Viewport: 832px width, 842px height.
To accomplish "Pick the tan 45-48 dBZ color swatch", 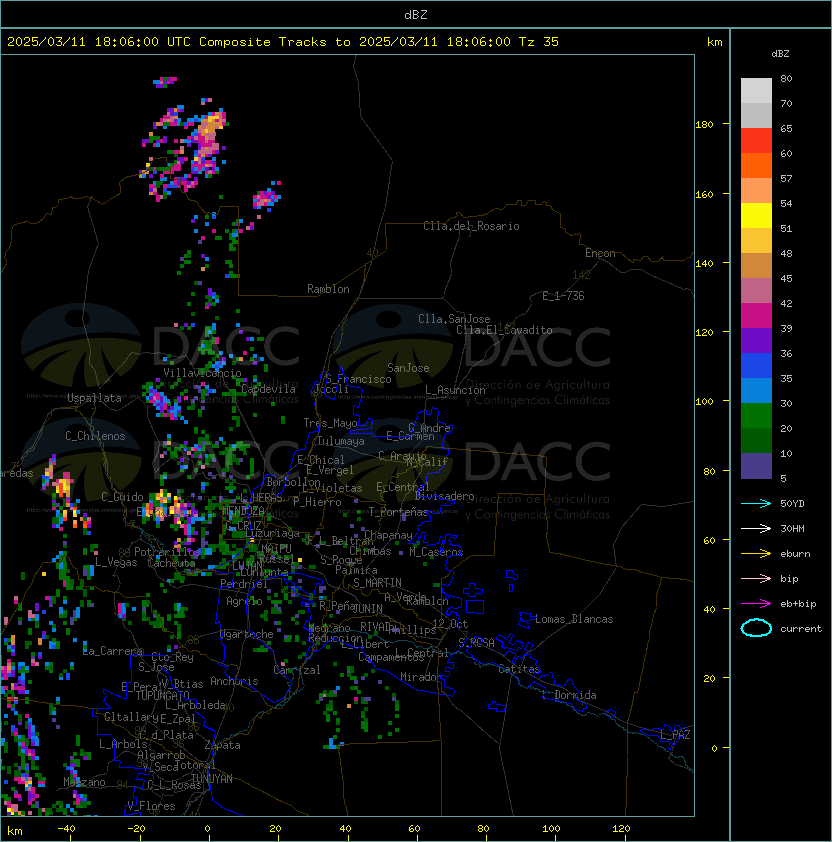I will [x=756, y=265].
